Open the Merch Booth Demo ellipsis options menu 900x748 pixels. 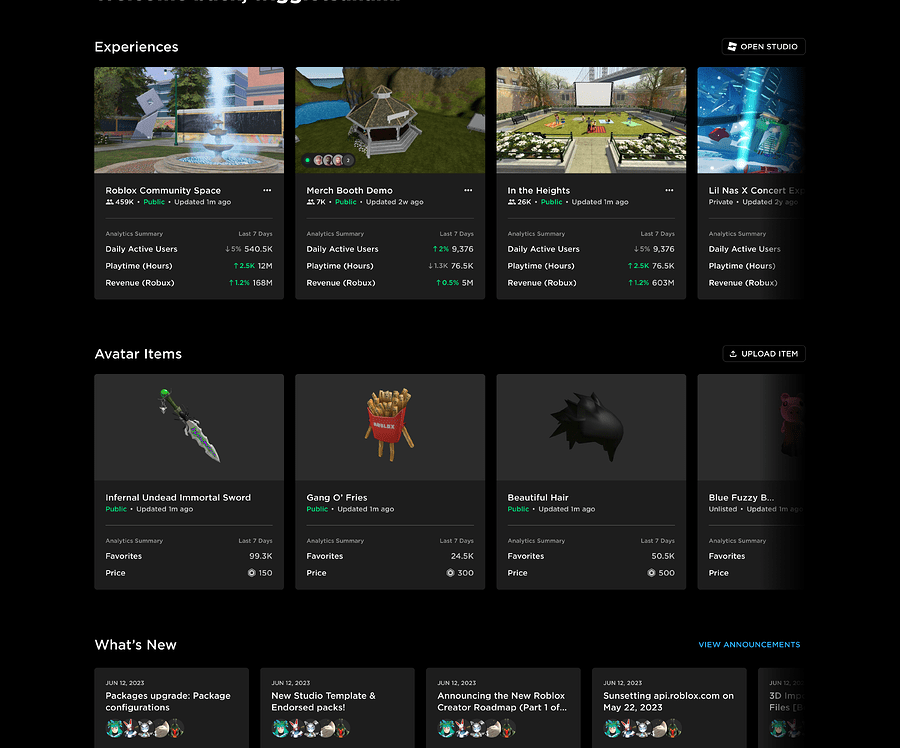(x=468, y=189)
